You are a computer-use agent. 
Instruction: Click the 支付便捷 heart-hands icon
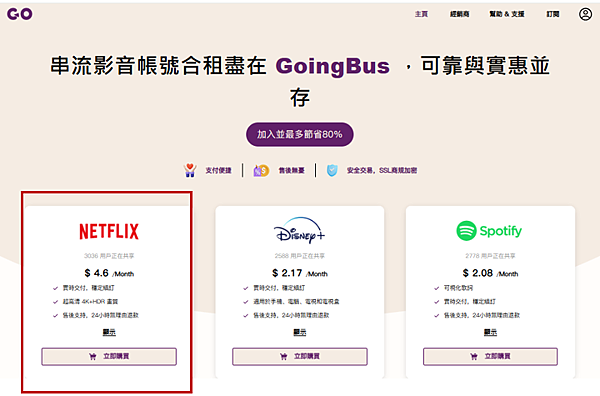[190, 170]
